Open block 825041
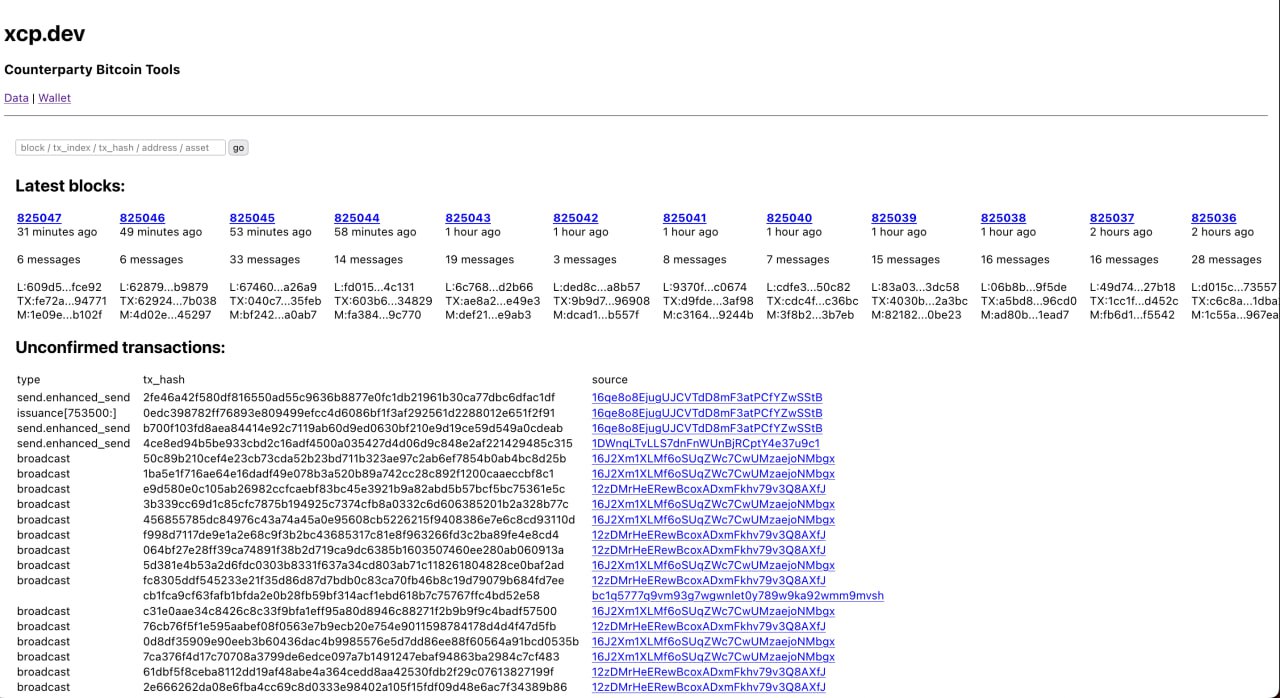Viewport: 1280px width, 698px height. coord(685,218)
